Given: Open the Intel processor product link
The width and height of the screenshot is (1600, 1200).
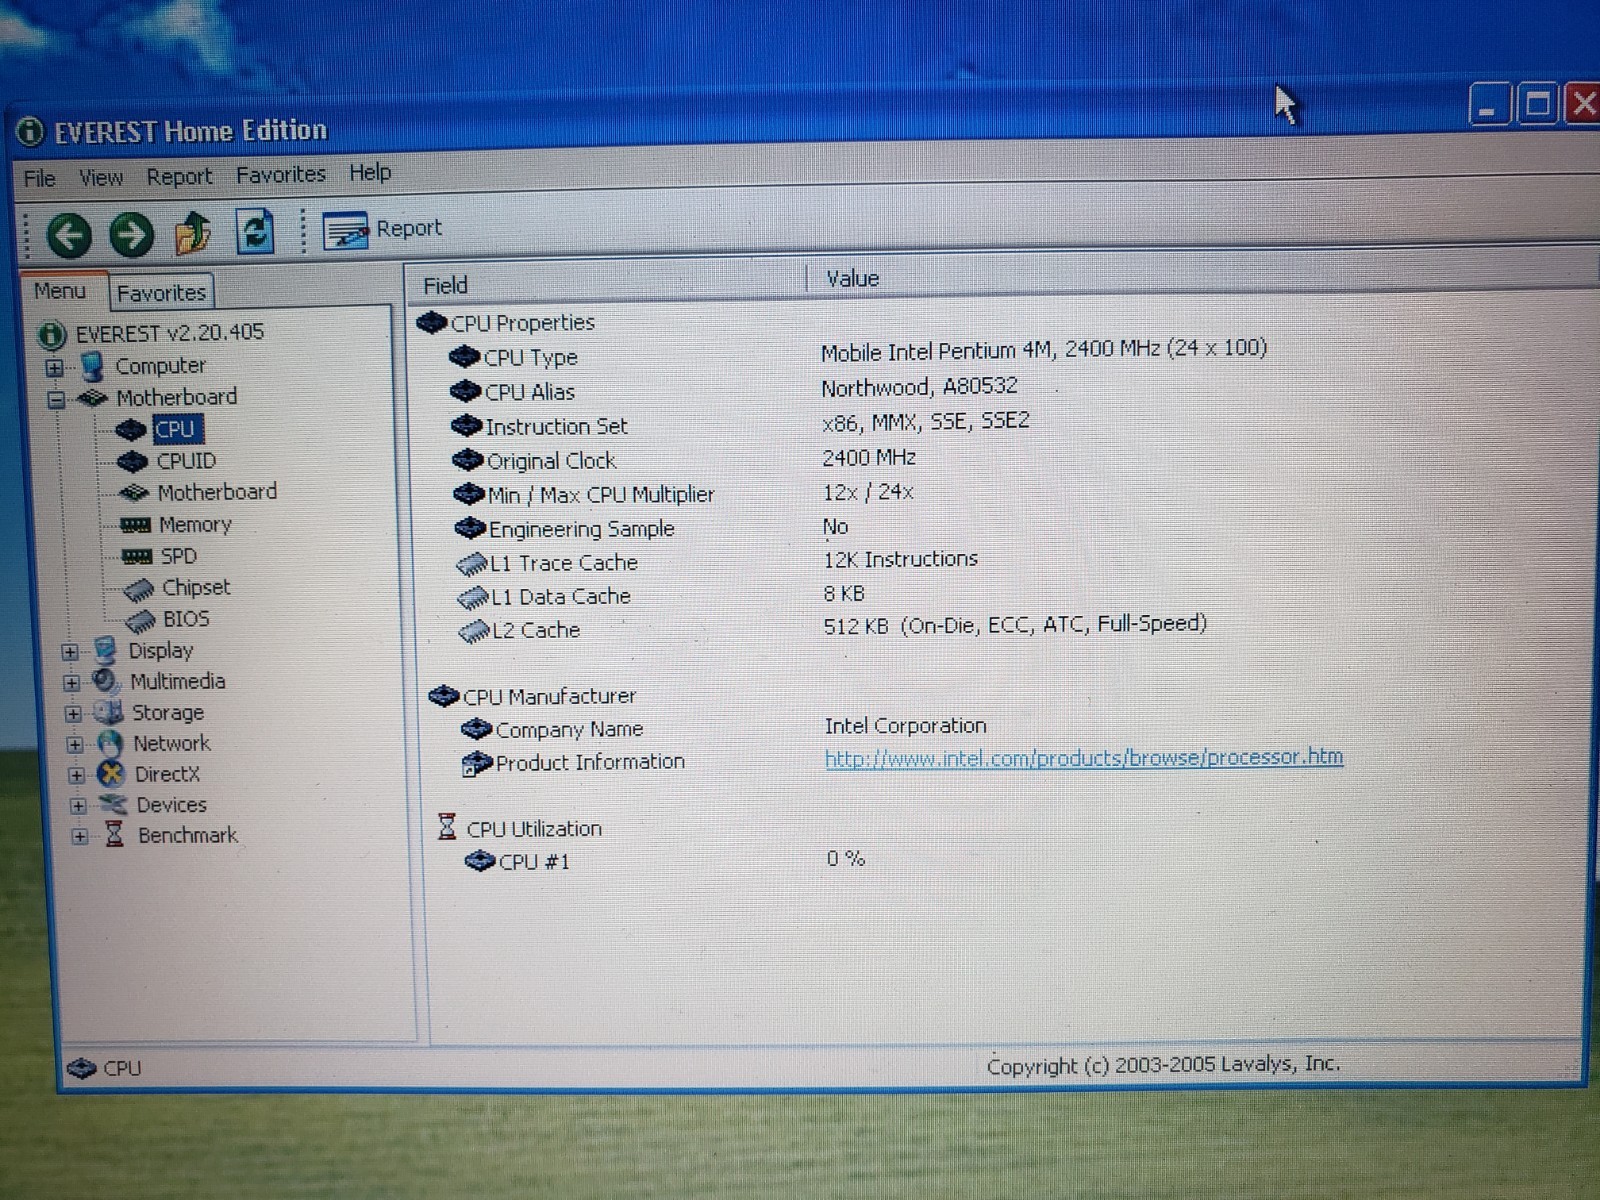Looking at the screenshot, I should tap(1084, 758).
